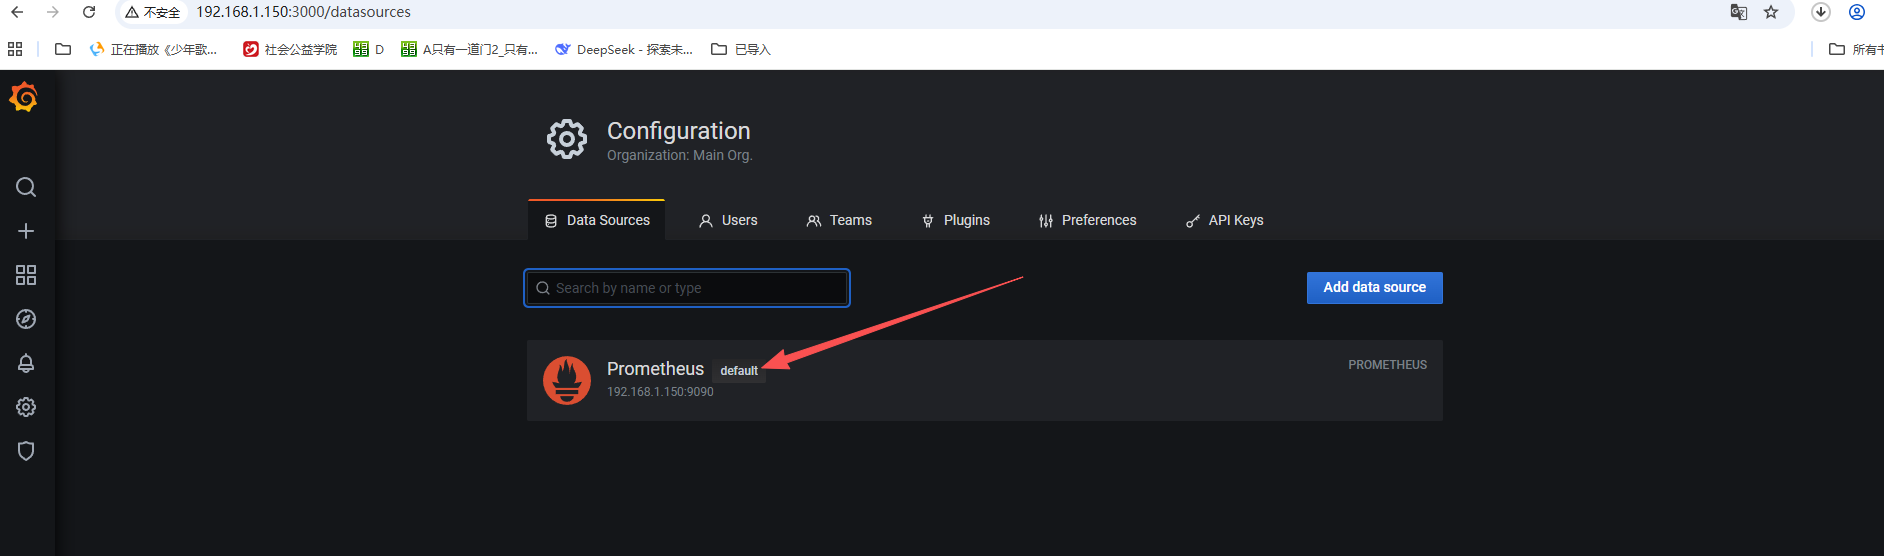1884x556 pixels.
Task: Click the default badge next to Prometheus
Action: (x=739, y=371)
